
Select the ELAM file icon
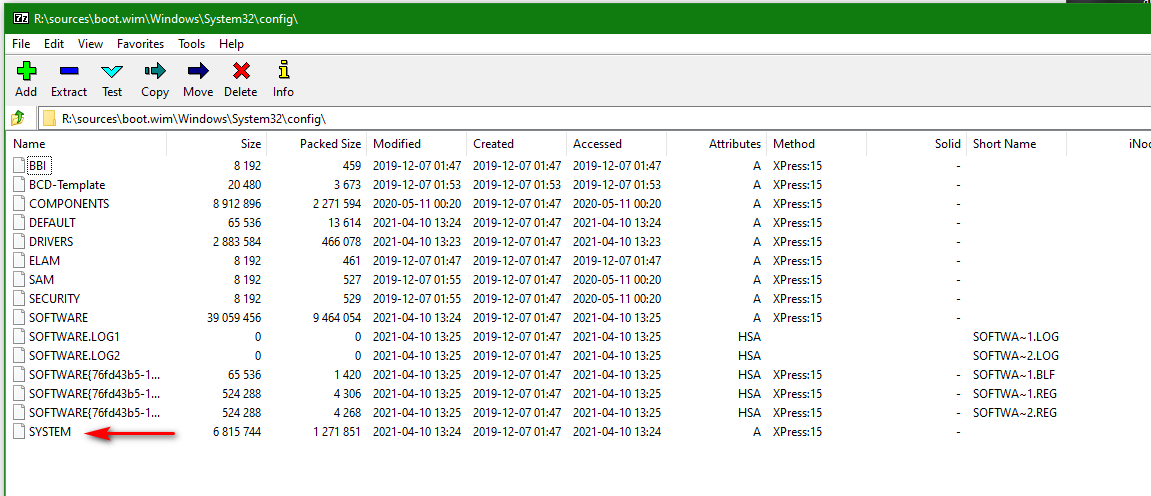(18, 261)
